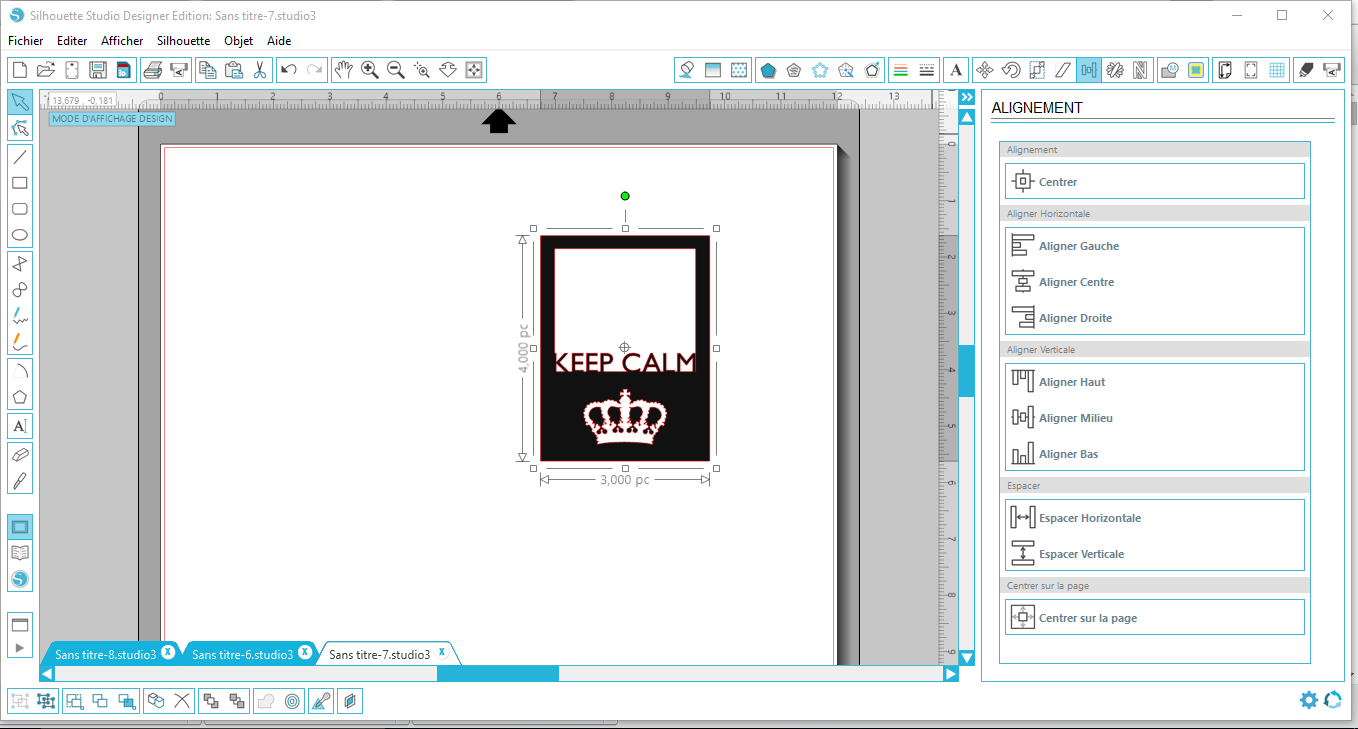The image size is (1358, 729).
Task: Print the design using the printer icon
Action: [x=152, y=70]
